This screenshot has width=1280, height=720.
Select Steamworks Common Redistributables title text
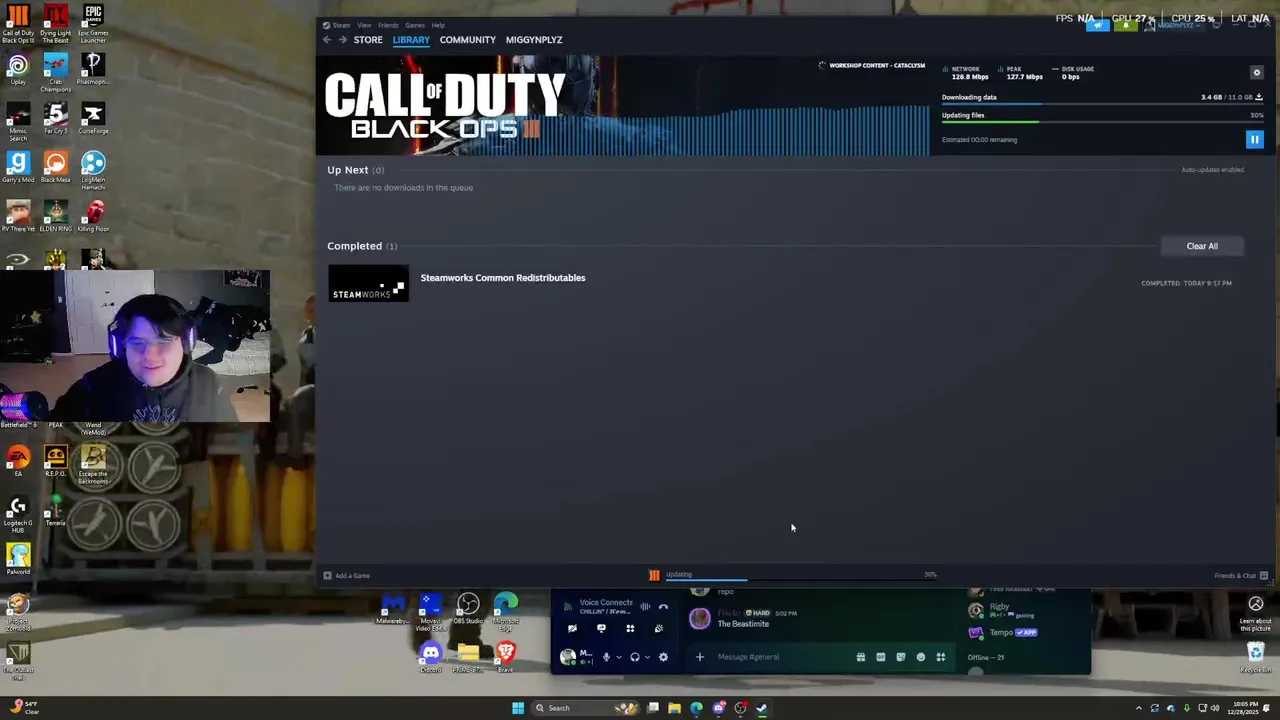click(x=503, y=278)
